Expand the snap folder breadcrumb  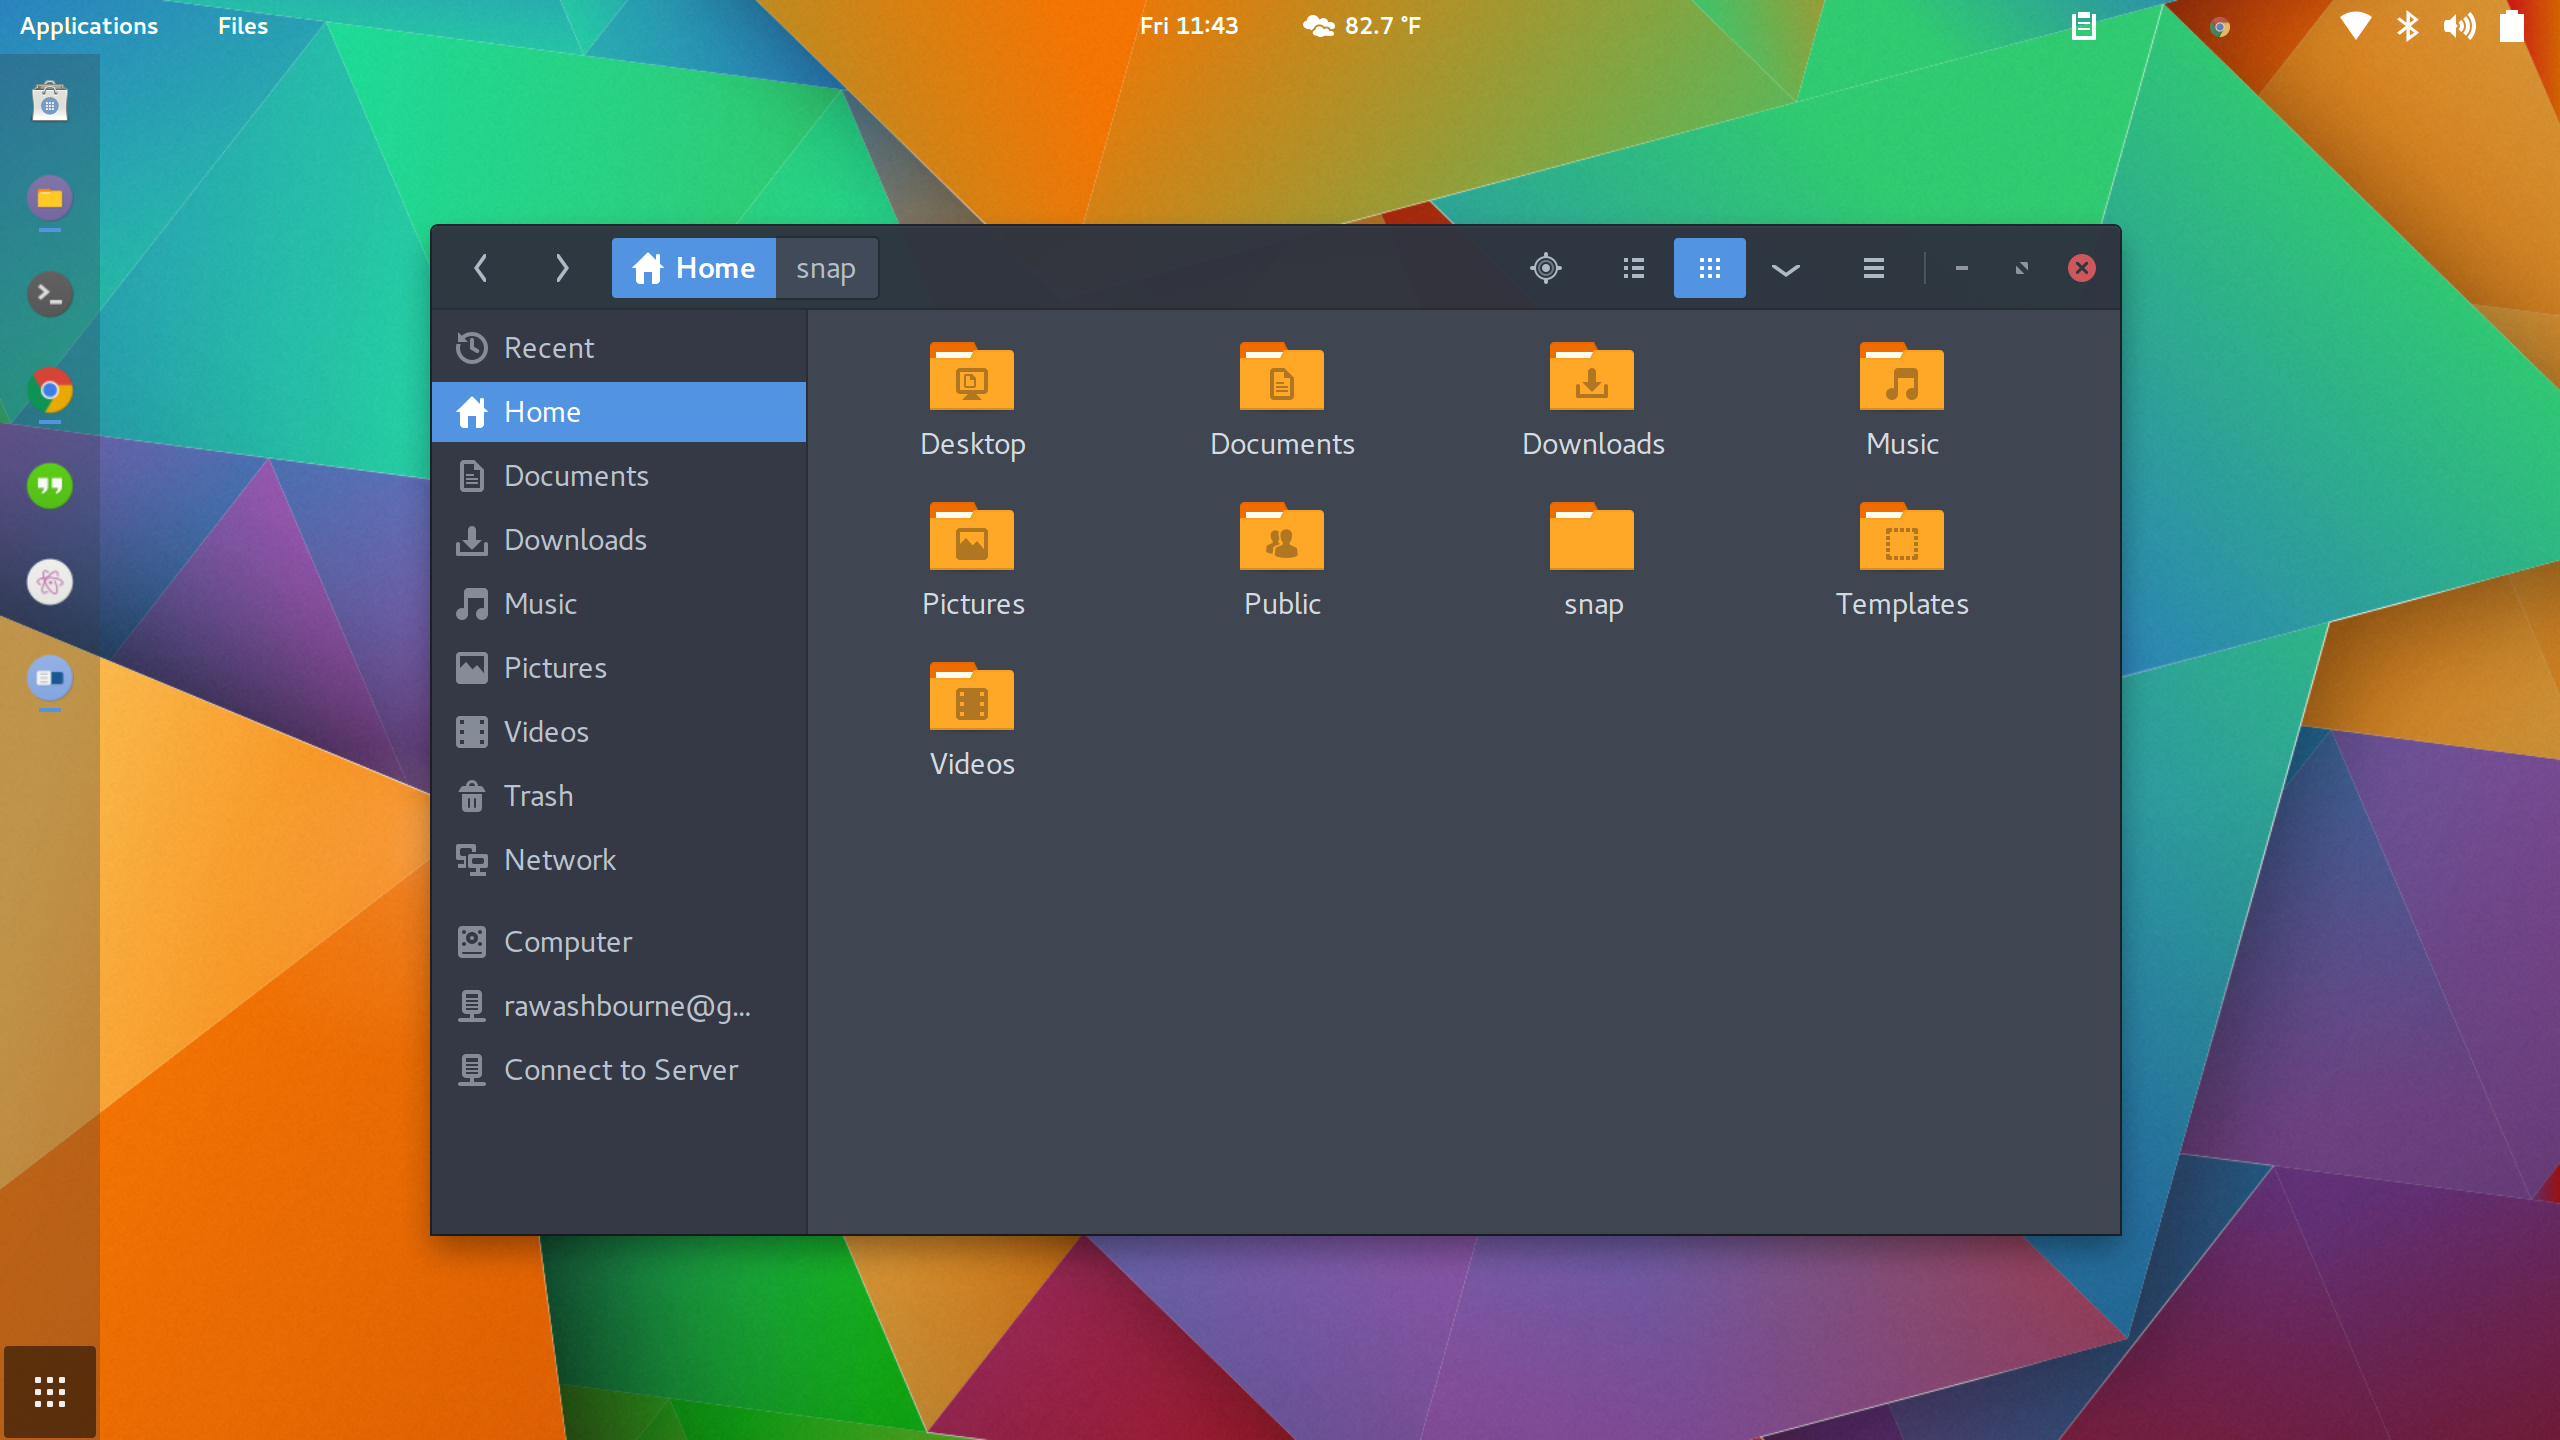coord(826,267)
